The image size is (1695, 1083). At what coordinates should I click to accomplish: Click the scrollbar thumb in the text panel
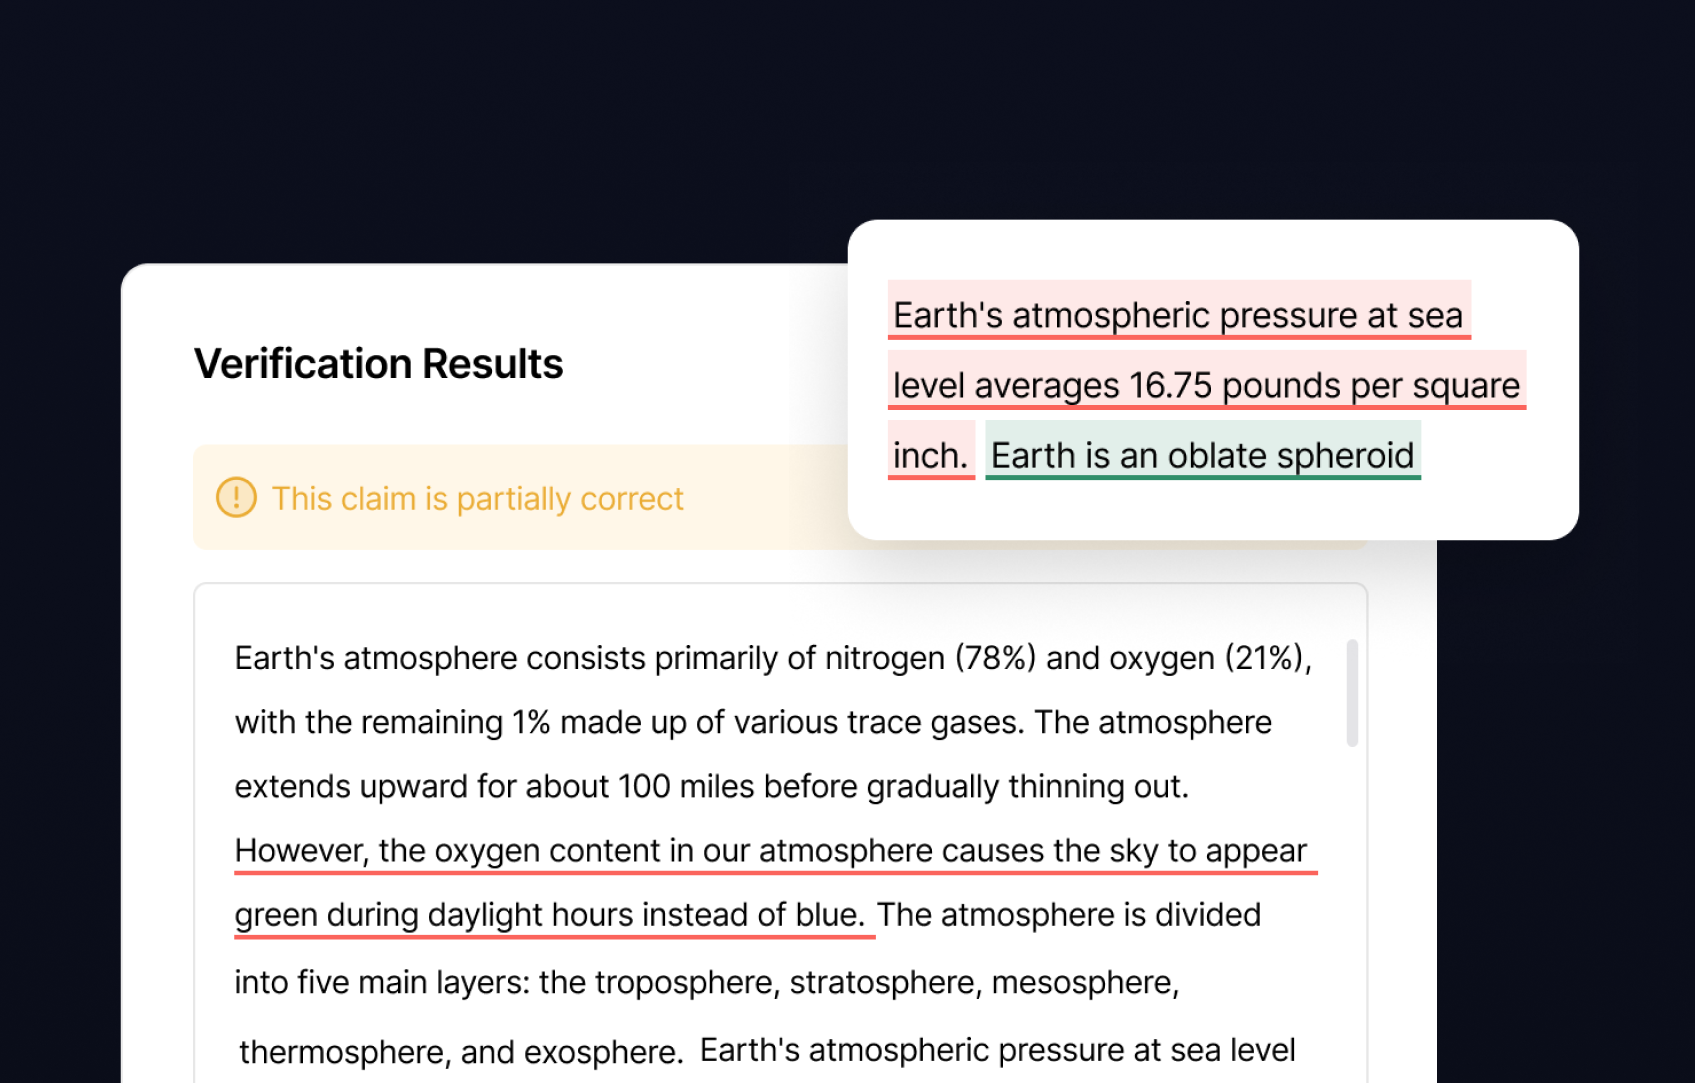pyautogui.click(x=1352, y=692)
